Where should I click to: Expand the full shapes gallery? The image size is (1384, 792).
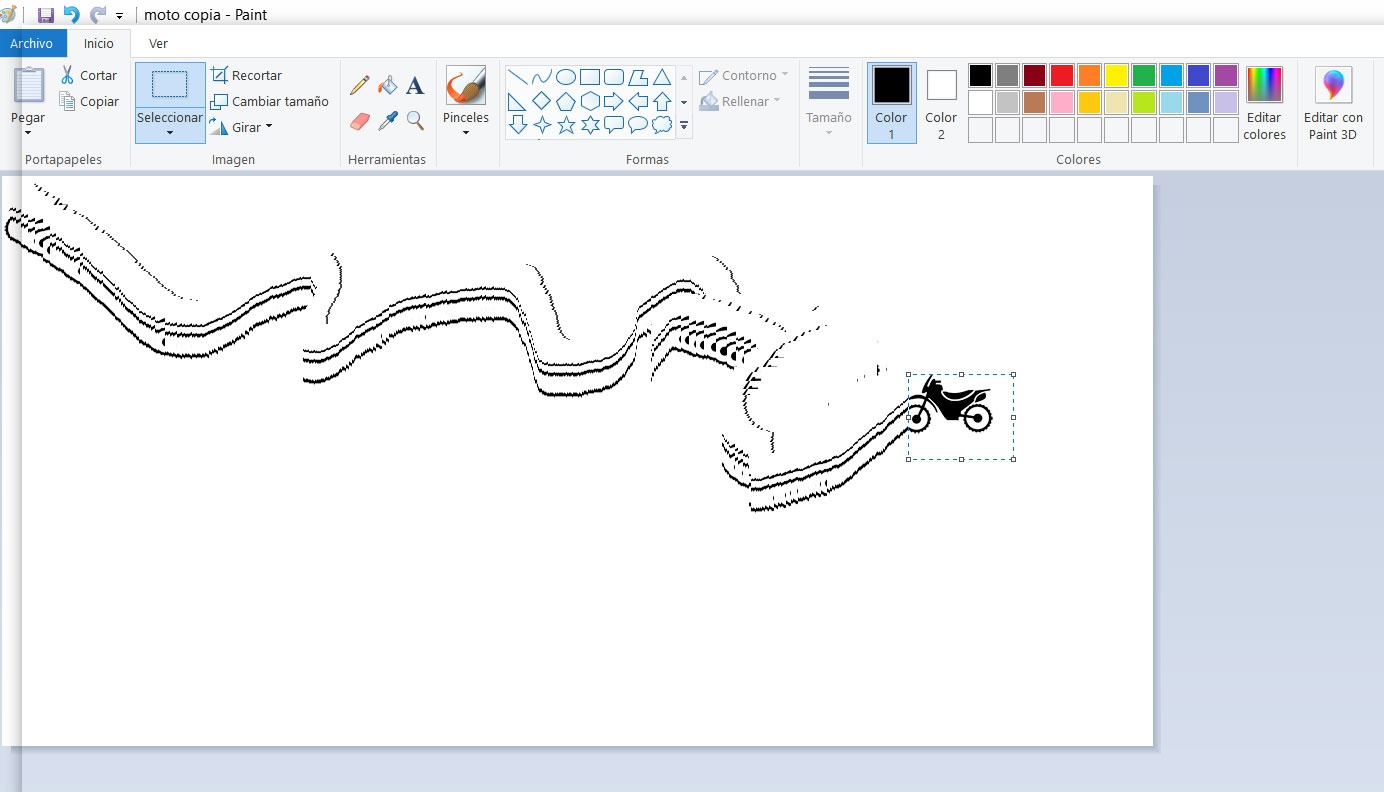pos(684,126)
